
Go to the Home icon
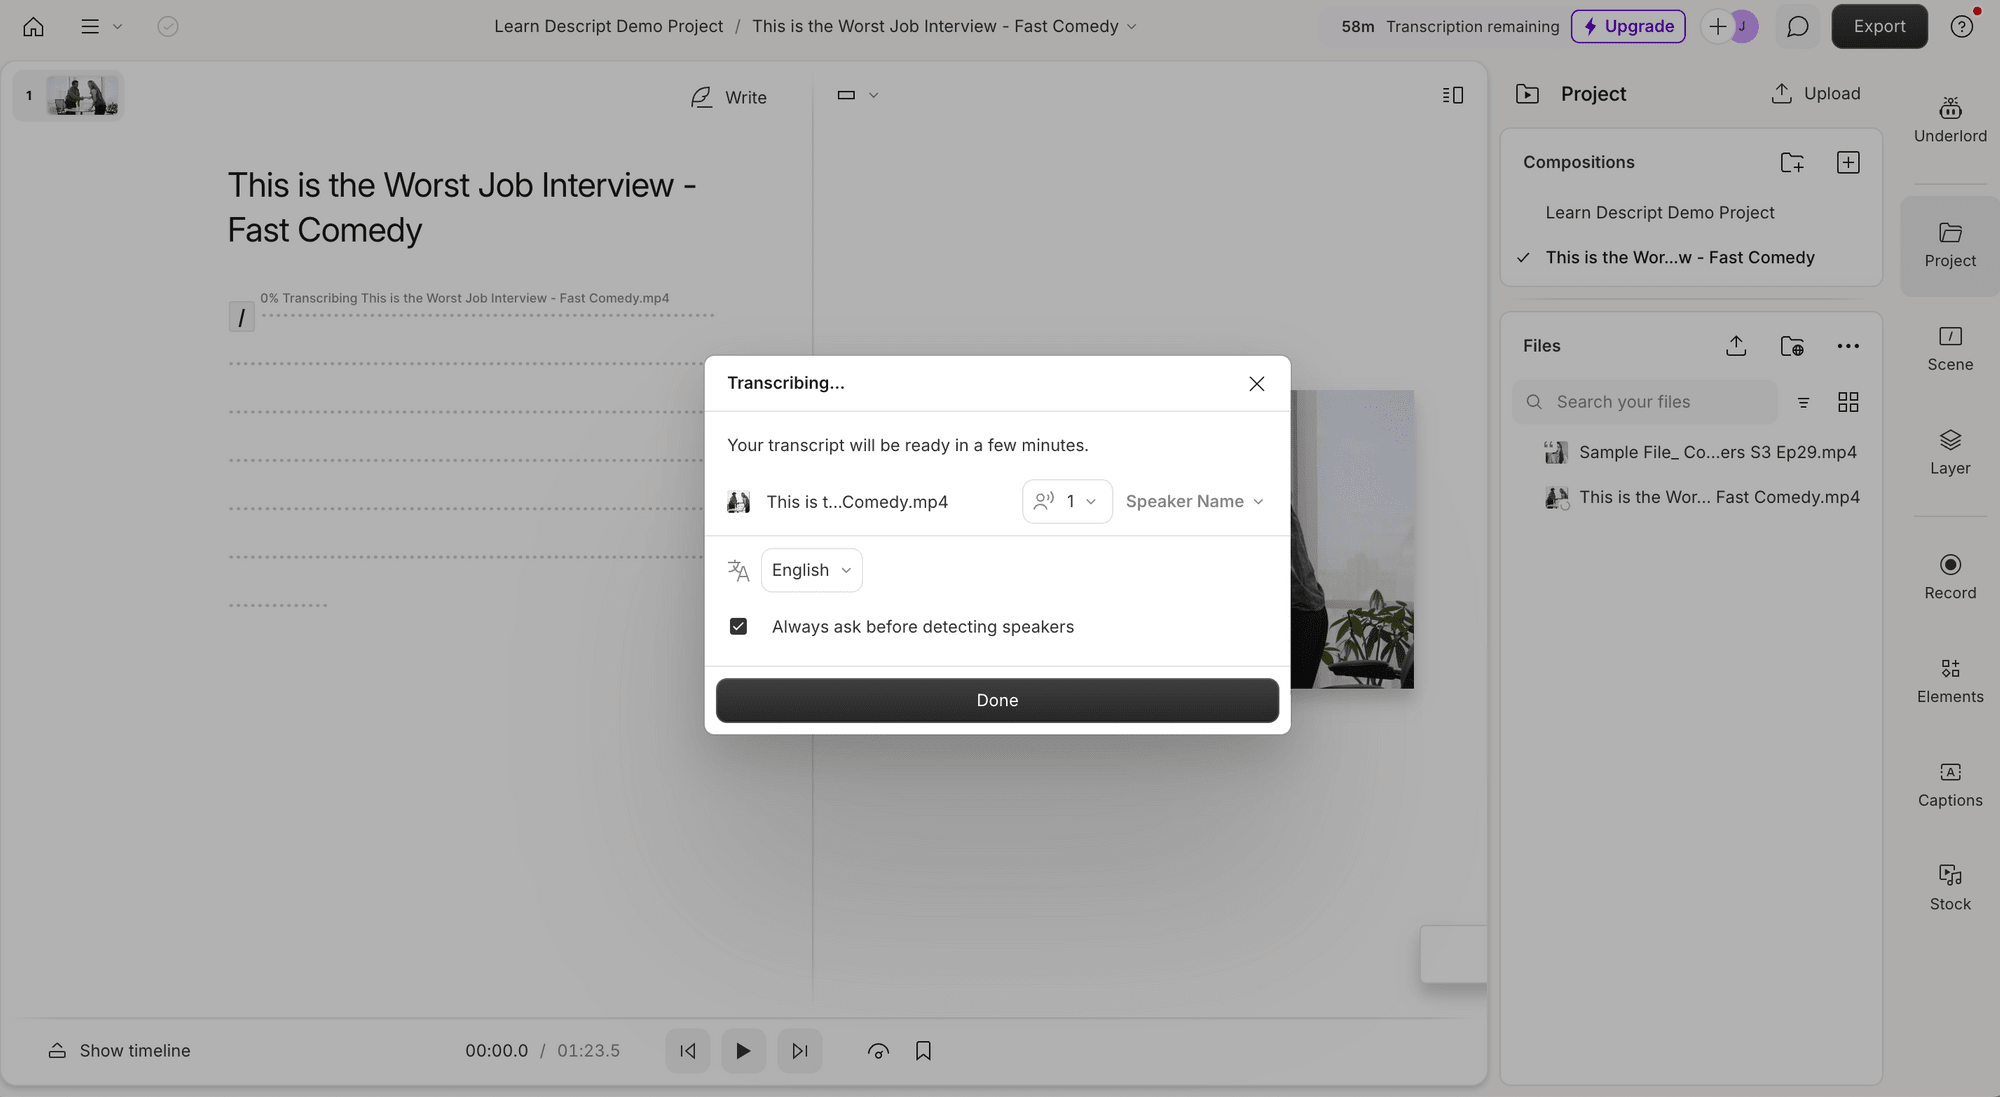33,27
